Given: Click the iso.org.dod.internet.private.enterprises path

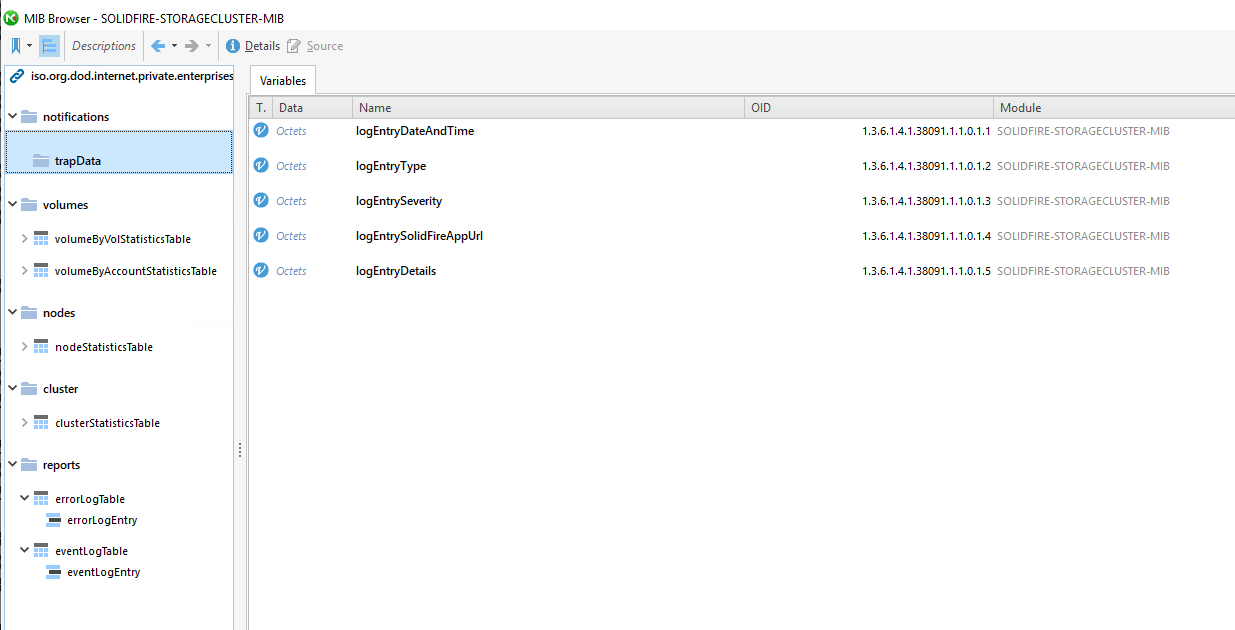Looking at the screenshot, I should [131, 76].
